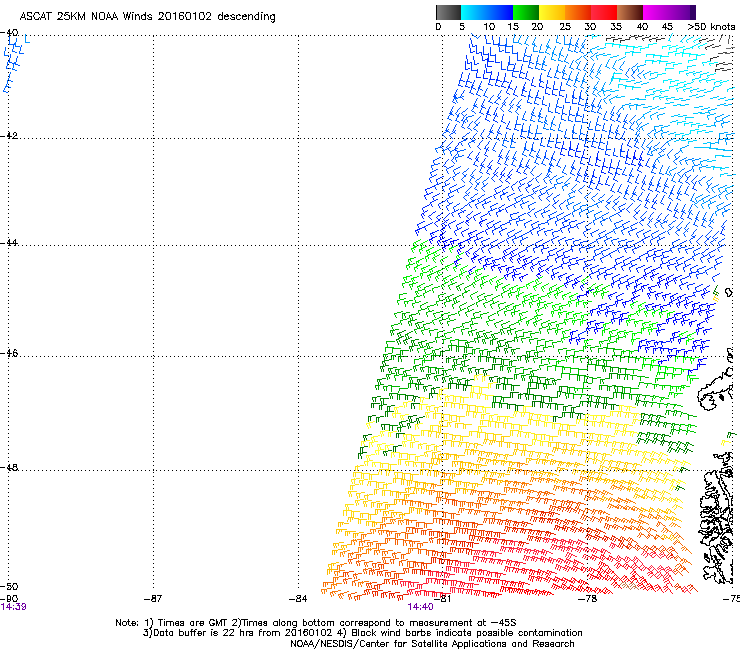Click the note line starting 'Note: 1) Times are GMT'
Image resolution: width=740 pixels, height=650 pixels.
[316, 623]
